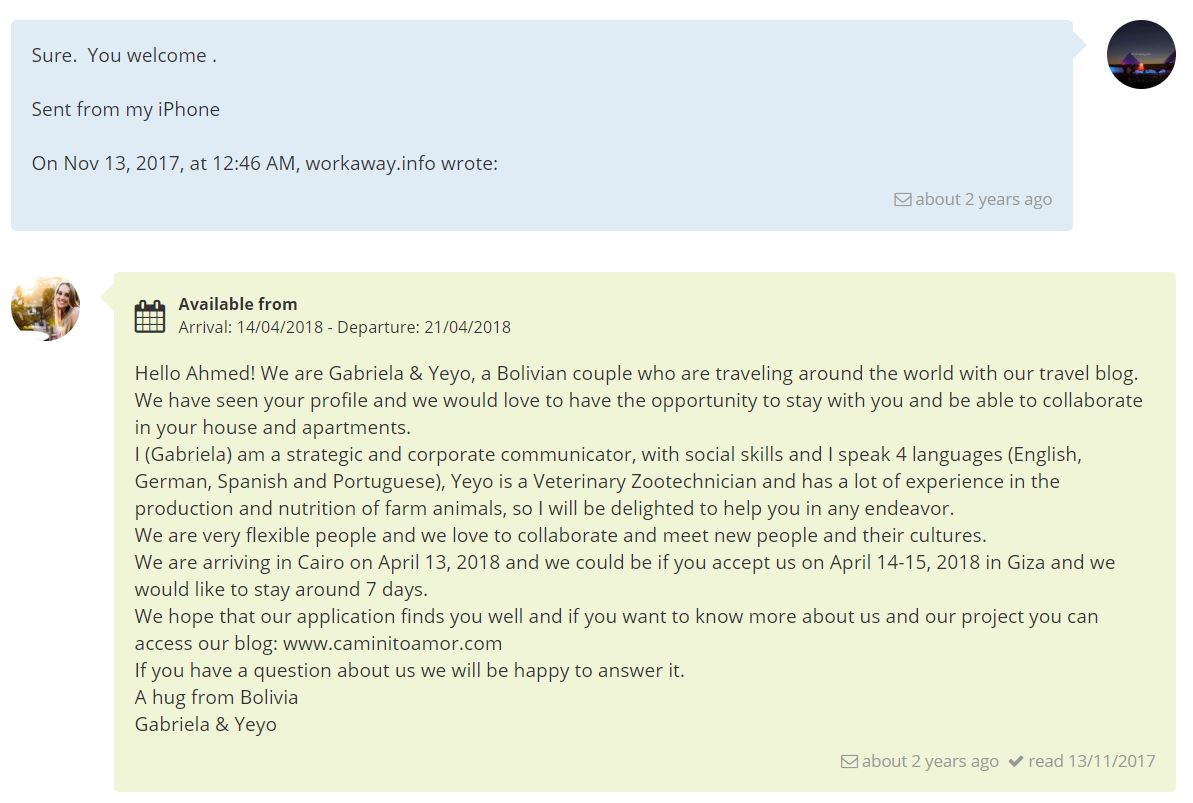Image resolution: width=1193 pixels, height=803 pixels.
Task: Click the 'workaway.info wrote:' quote header
Action: (x=401, y=163)
